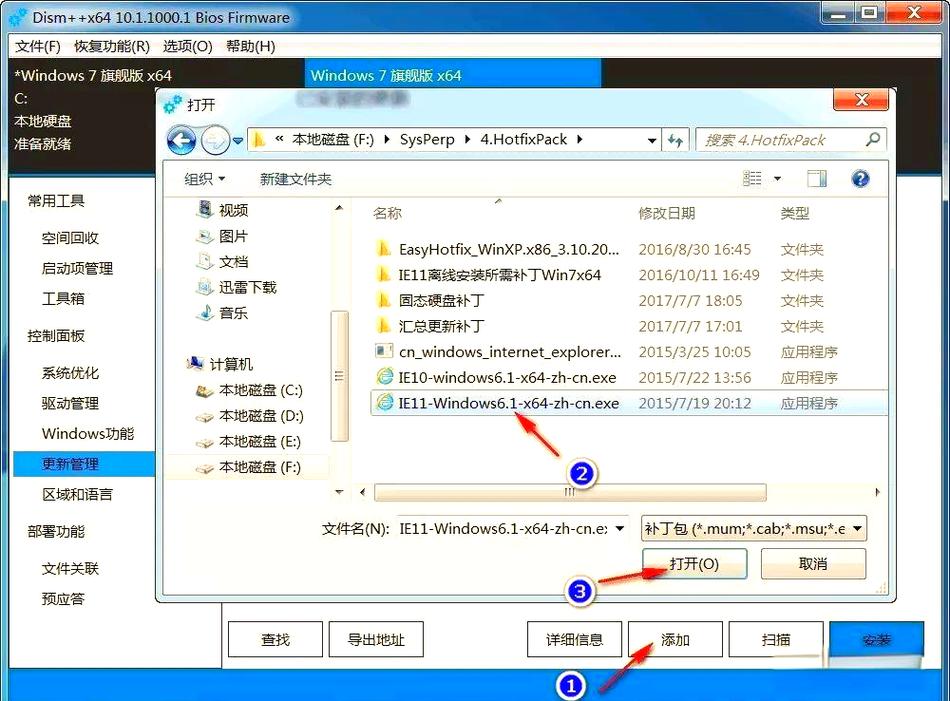
Task: Select 文档 in the navigation pane
Action: click(x=222, y=262)
